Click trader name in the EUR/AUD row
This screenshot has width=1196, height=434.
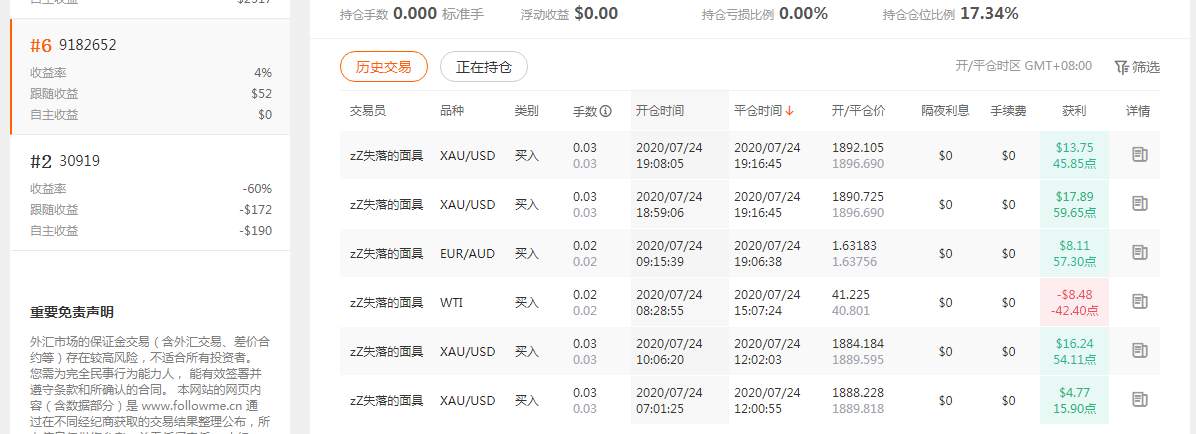click(386, 253)
